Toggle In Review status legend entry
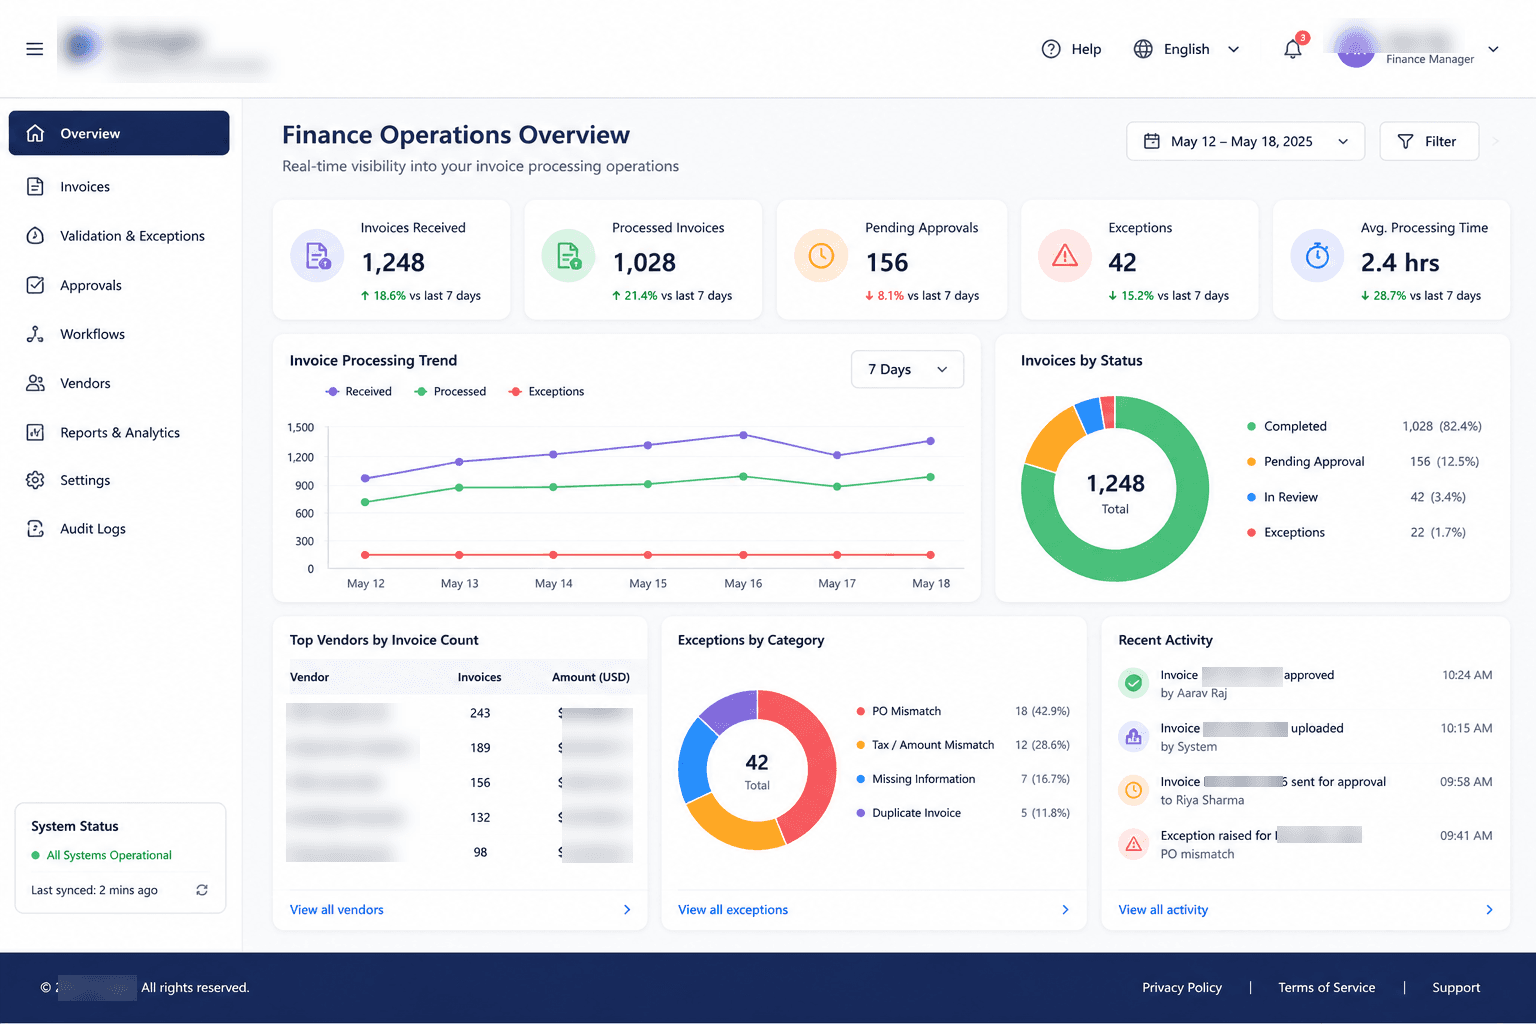This screenshot has width=1536, height=1024. (x=1282, y=497)
